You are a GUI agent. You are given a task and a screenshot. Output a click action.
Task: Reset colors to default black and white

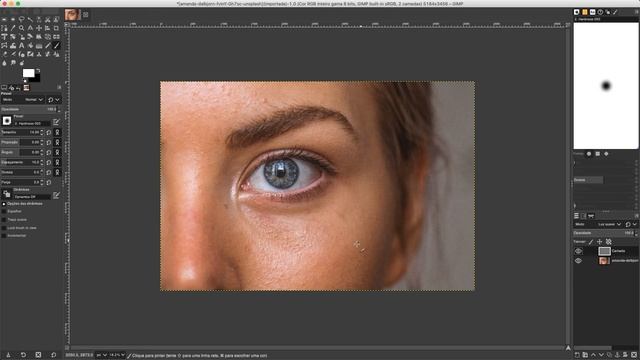pos(25,80)
